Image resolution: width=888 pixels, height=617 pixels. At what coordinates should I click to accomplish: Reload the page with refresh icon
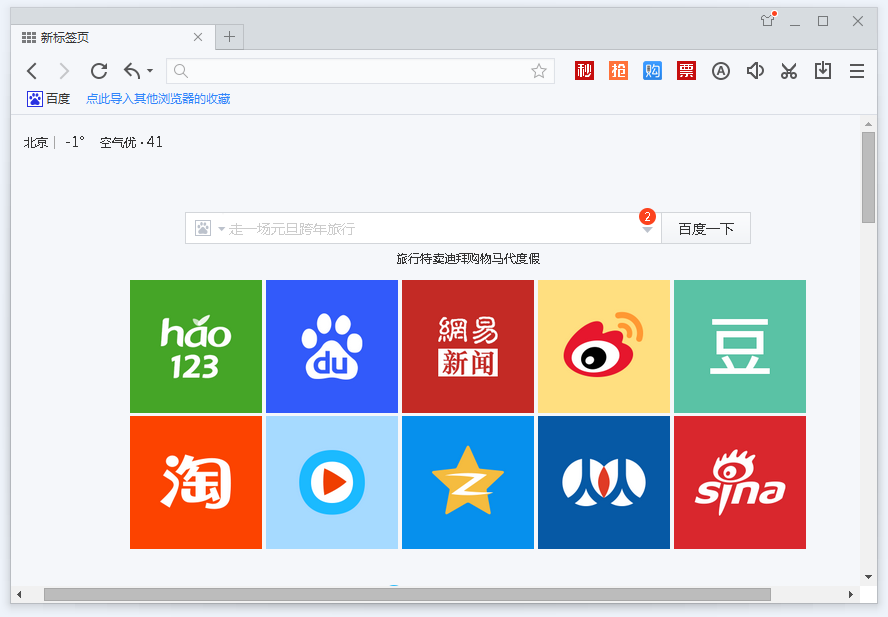99,71
